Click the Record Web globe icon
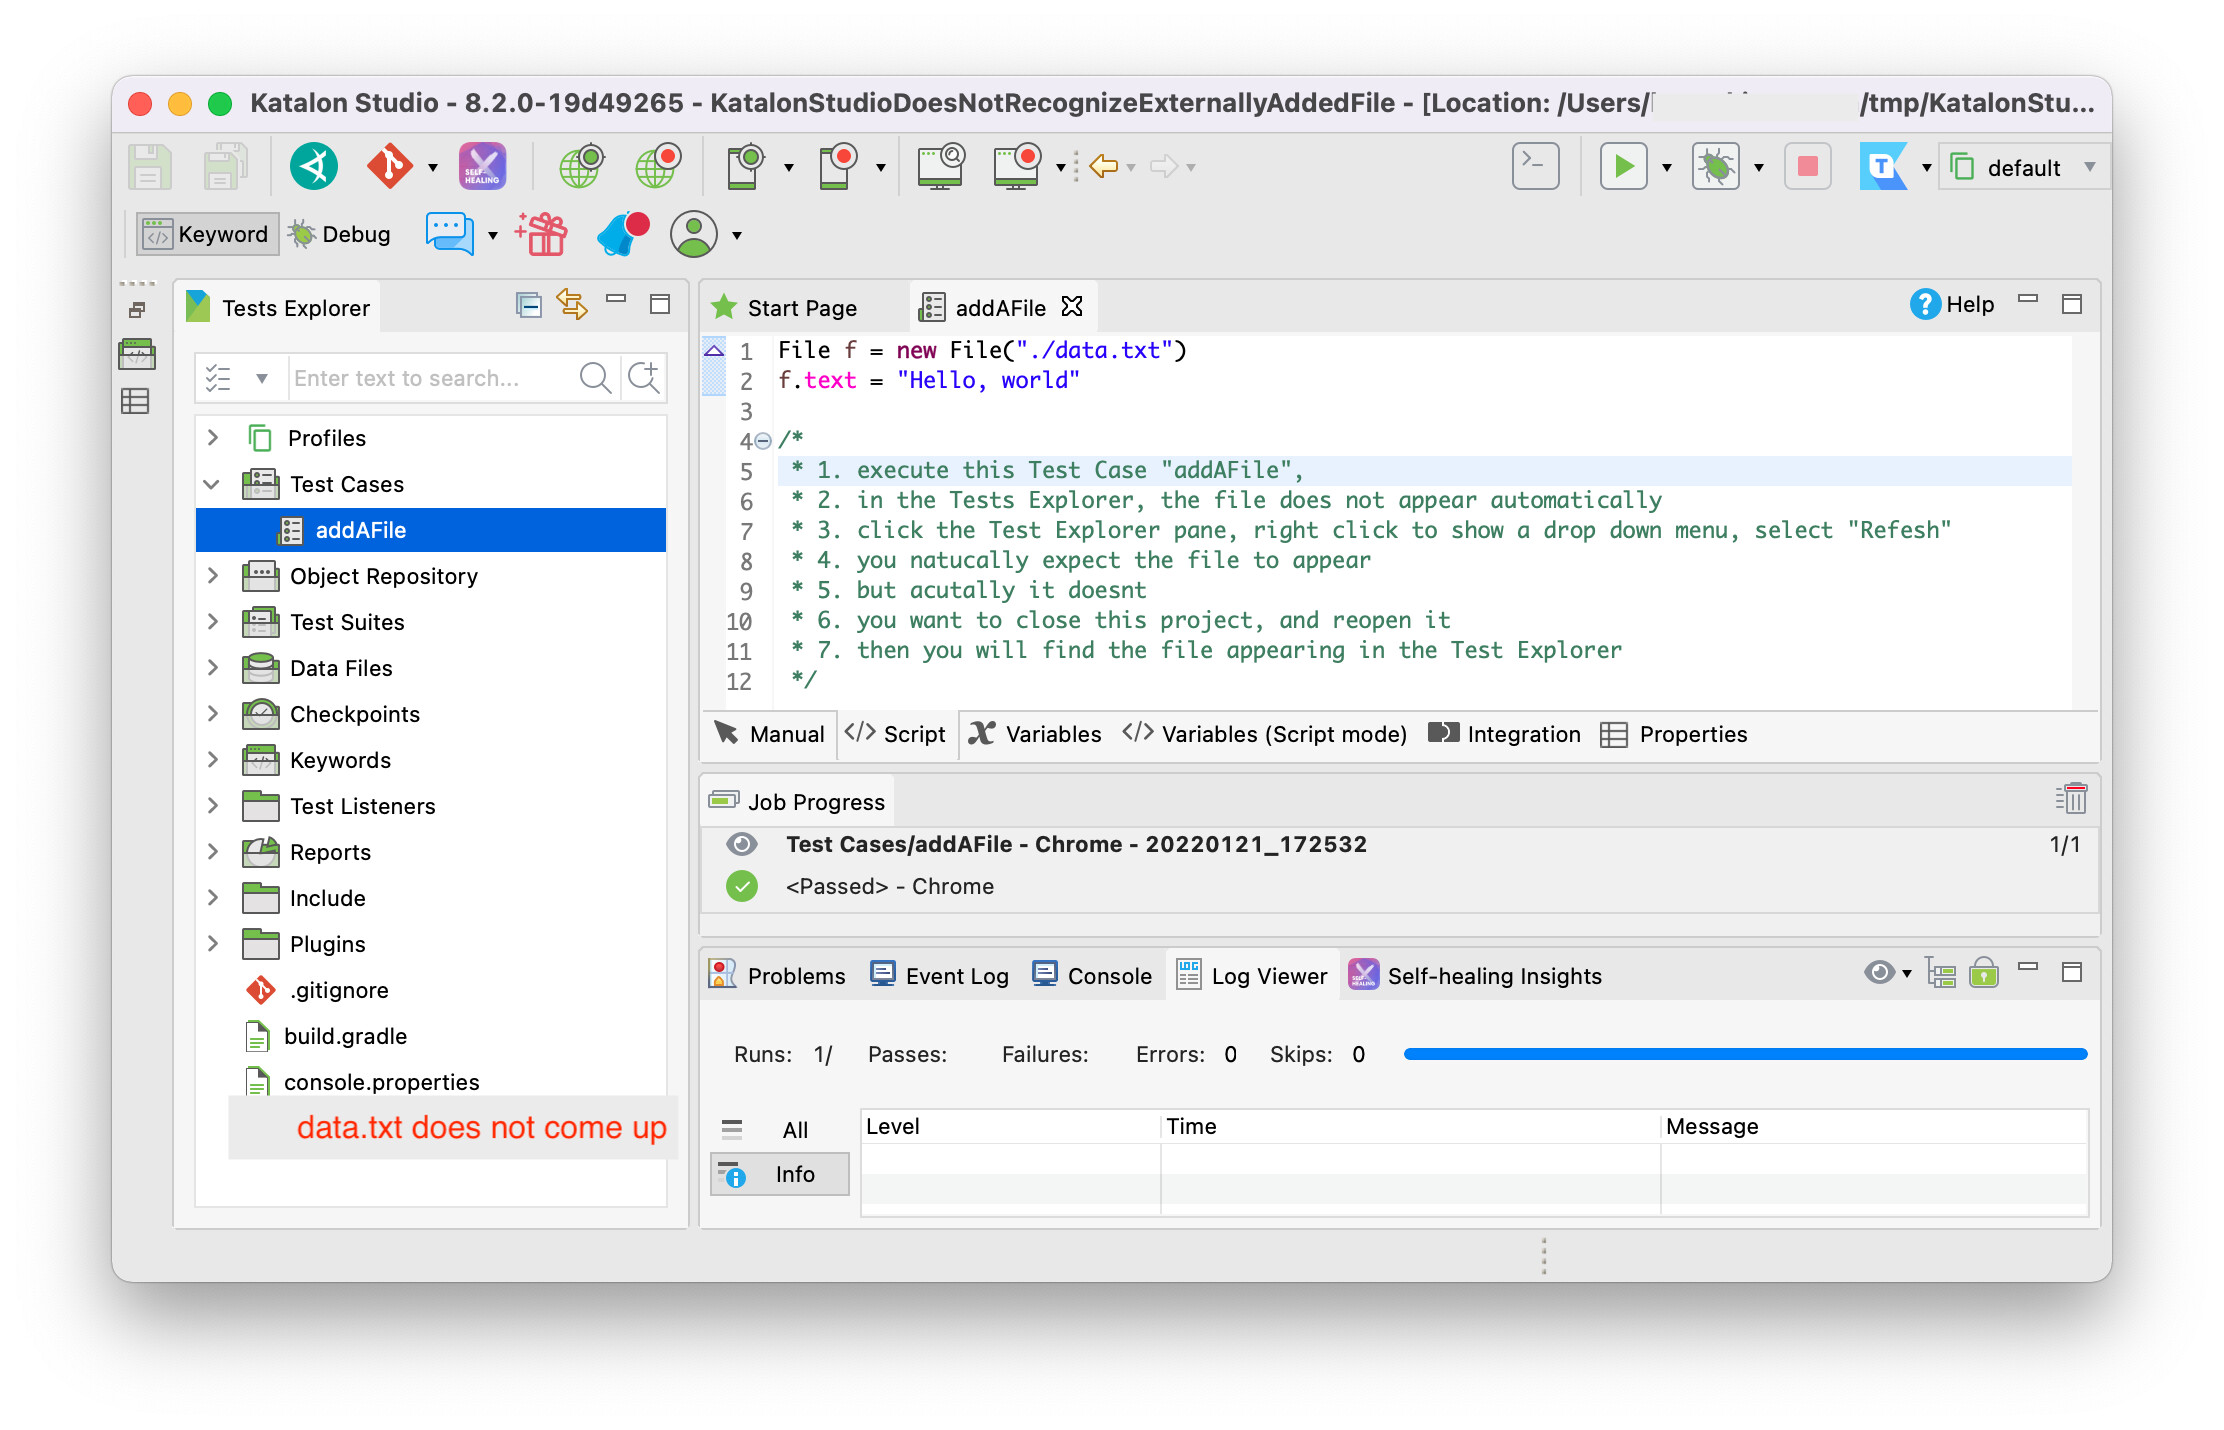This screenshot has width=2224, height=1430. coord(657,167)
